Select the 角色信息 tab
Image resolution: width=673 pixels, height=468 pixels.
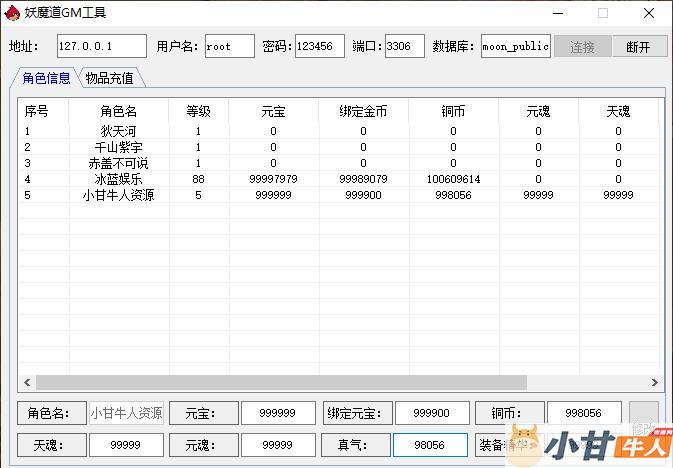pos(46,78)
